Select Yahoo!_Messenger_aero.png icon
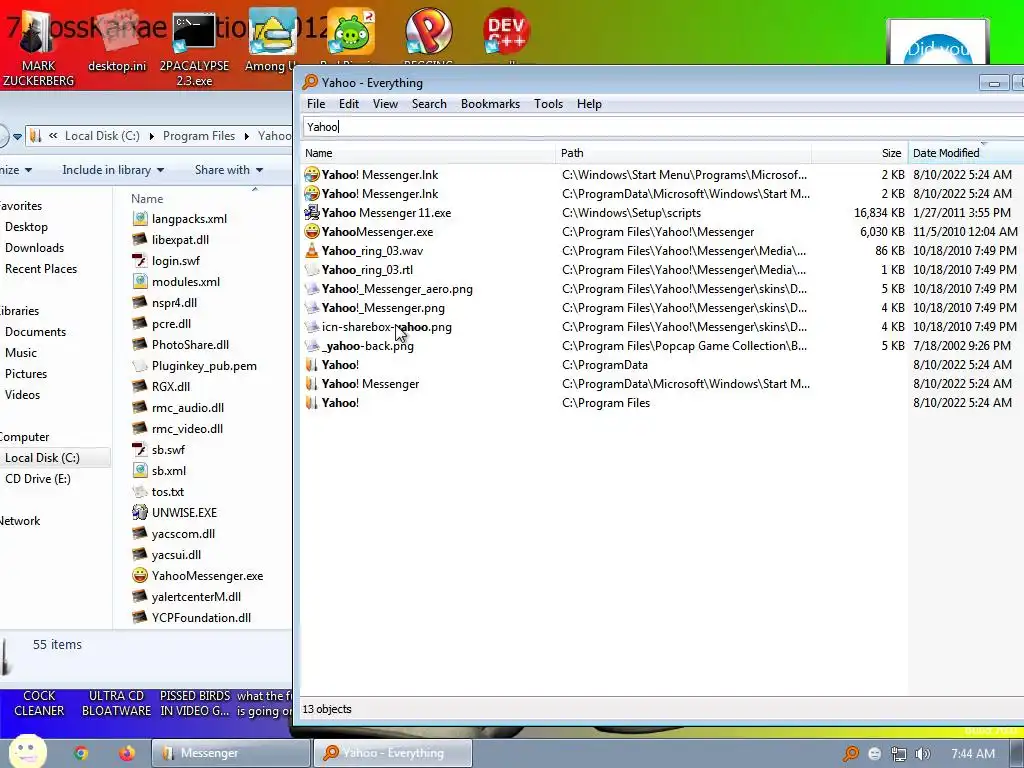The height and width of the screenshot is (768, 1024). pos(312,289)
